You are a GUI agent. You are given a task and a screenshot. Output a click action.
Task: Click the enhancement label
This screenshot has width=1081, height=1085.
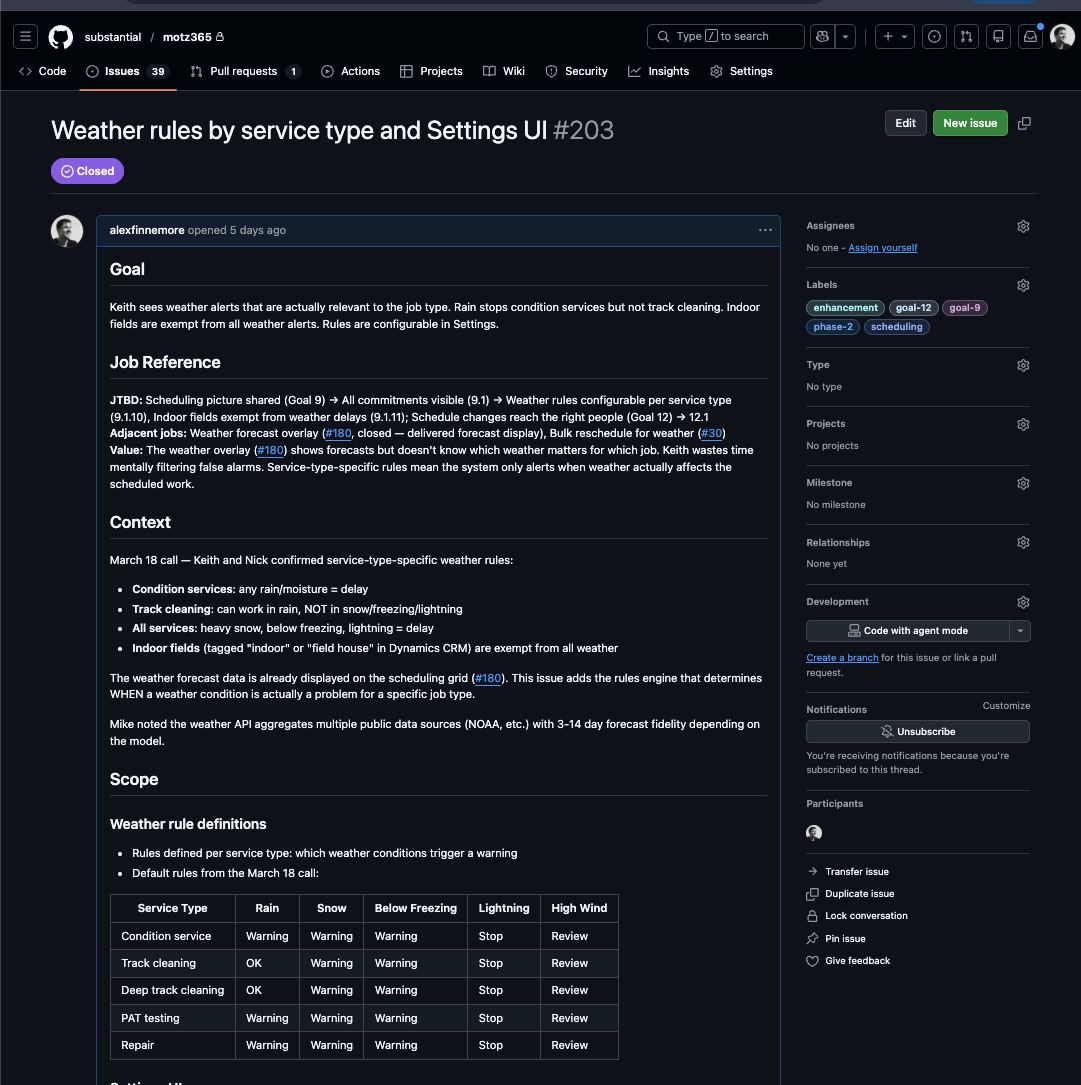coord(845,308)
